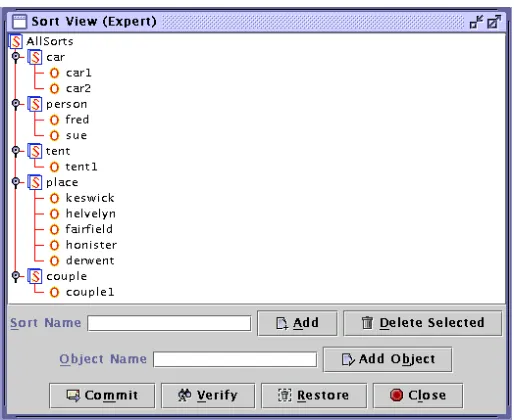Click the object icon next to fred
This screenshot has width=514, height=420.
coord(54,120)
